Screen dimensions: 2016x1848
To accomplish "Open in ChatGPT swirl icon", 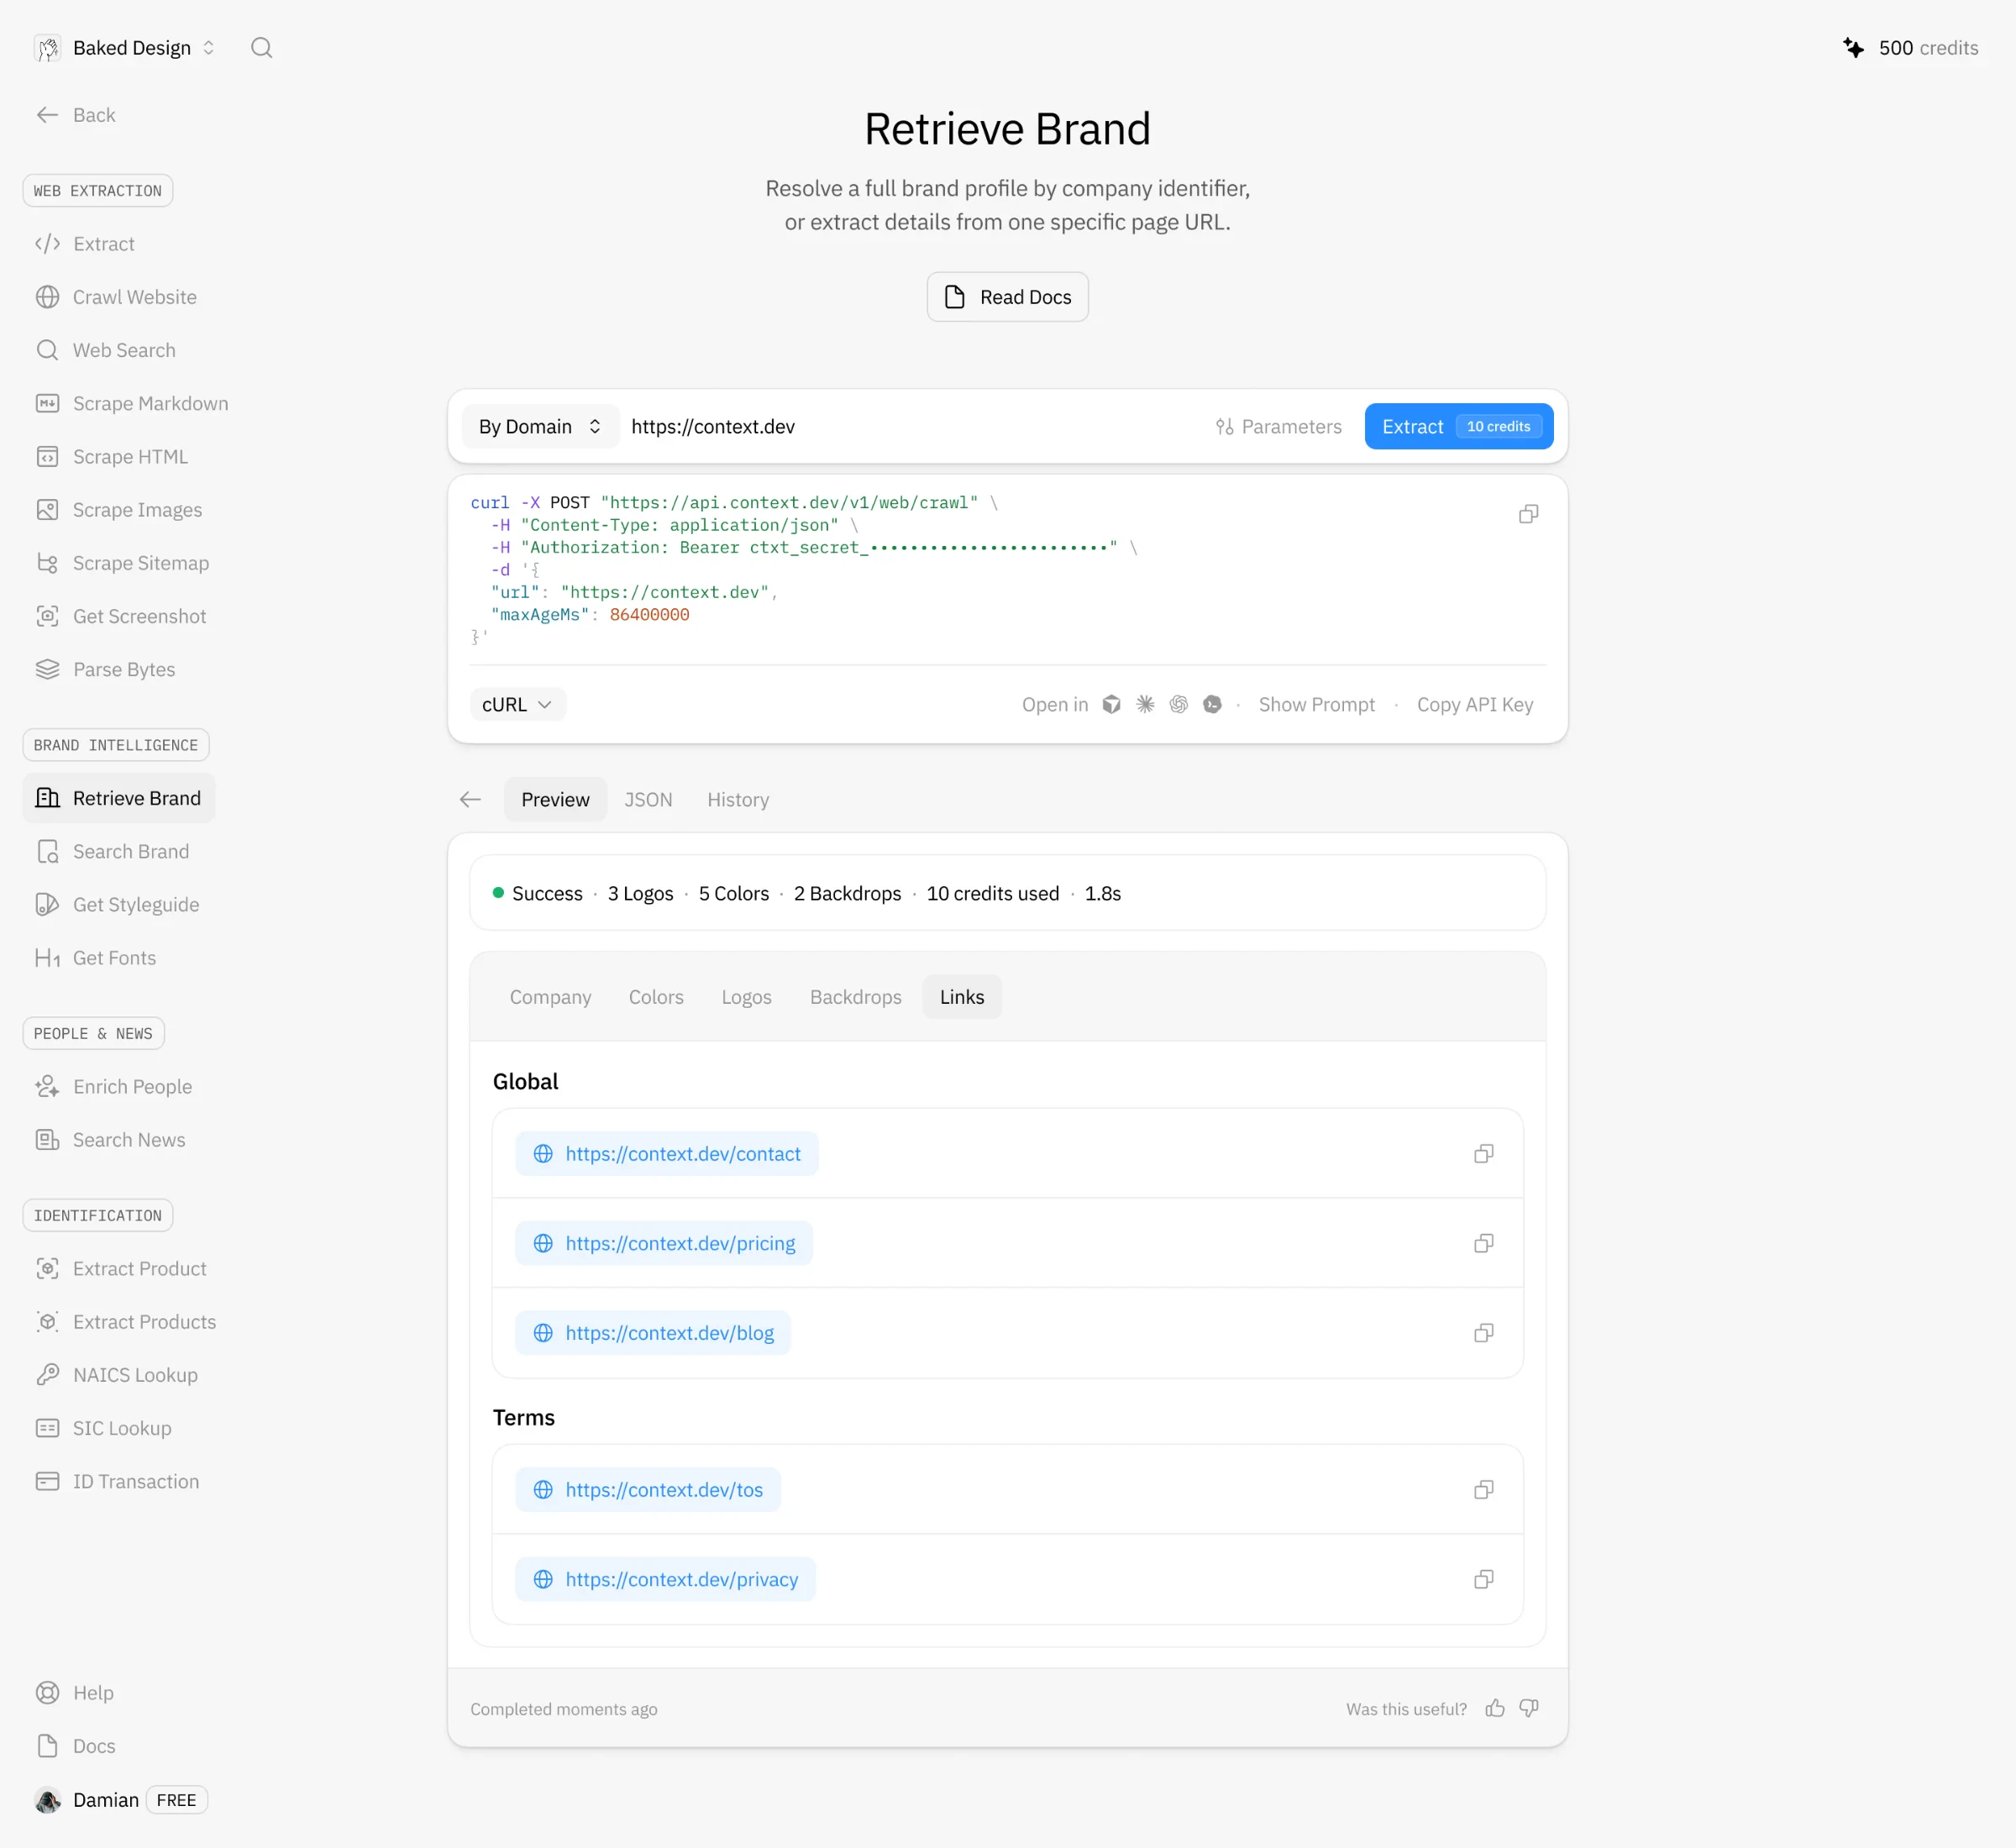I will 1178,704.
